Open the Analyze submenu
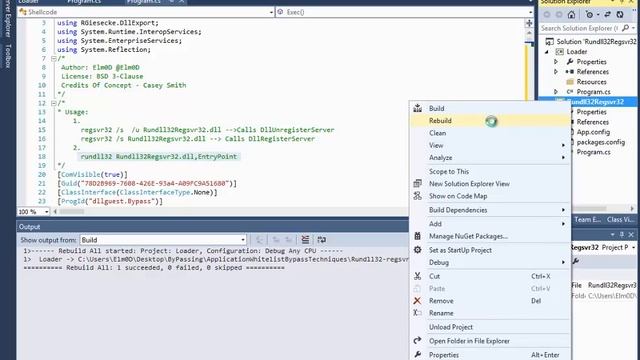The height and width of the screenshot is (360, 640). tap(490, 158)
